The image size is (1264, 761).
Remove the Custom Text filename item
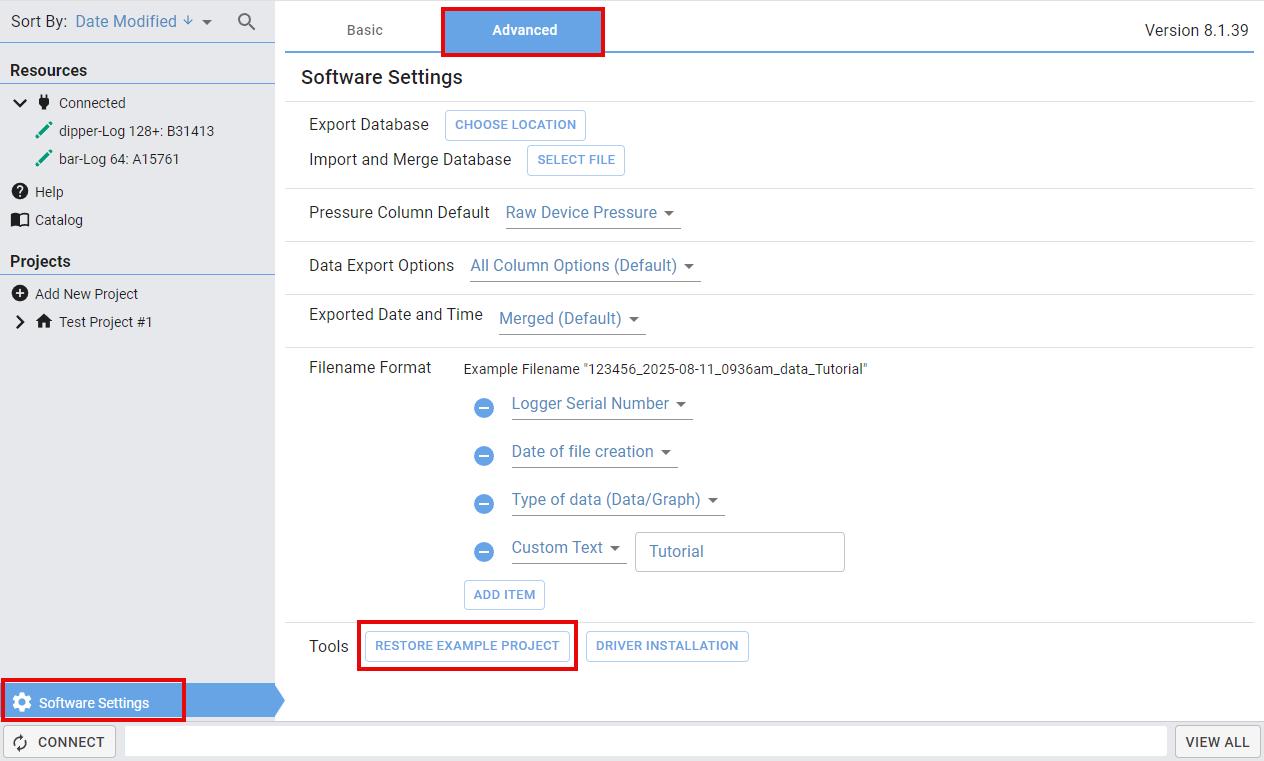(x=484, y=551)
